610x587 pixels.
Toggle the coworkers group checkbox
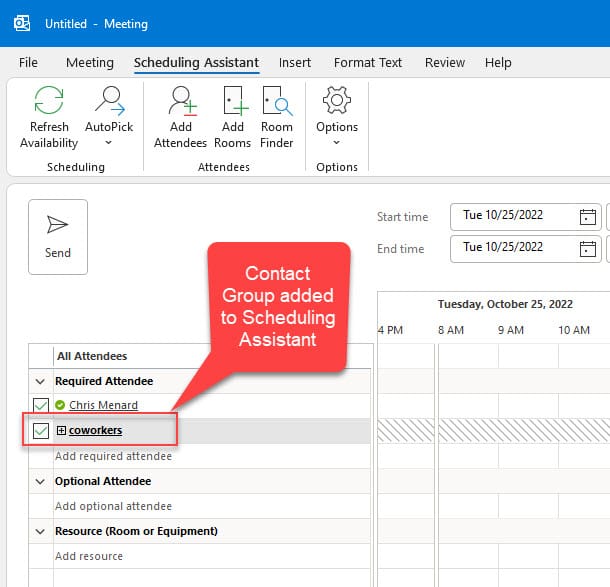tap(41, 431)
